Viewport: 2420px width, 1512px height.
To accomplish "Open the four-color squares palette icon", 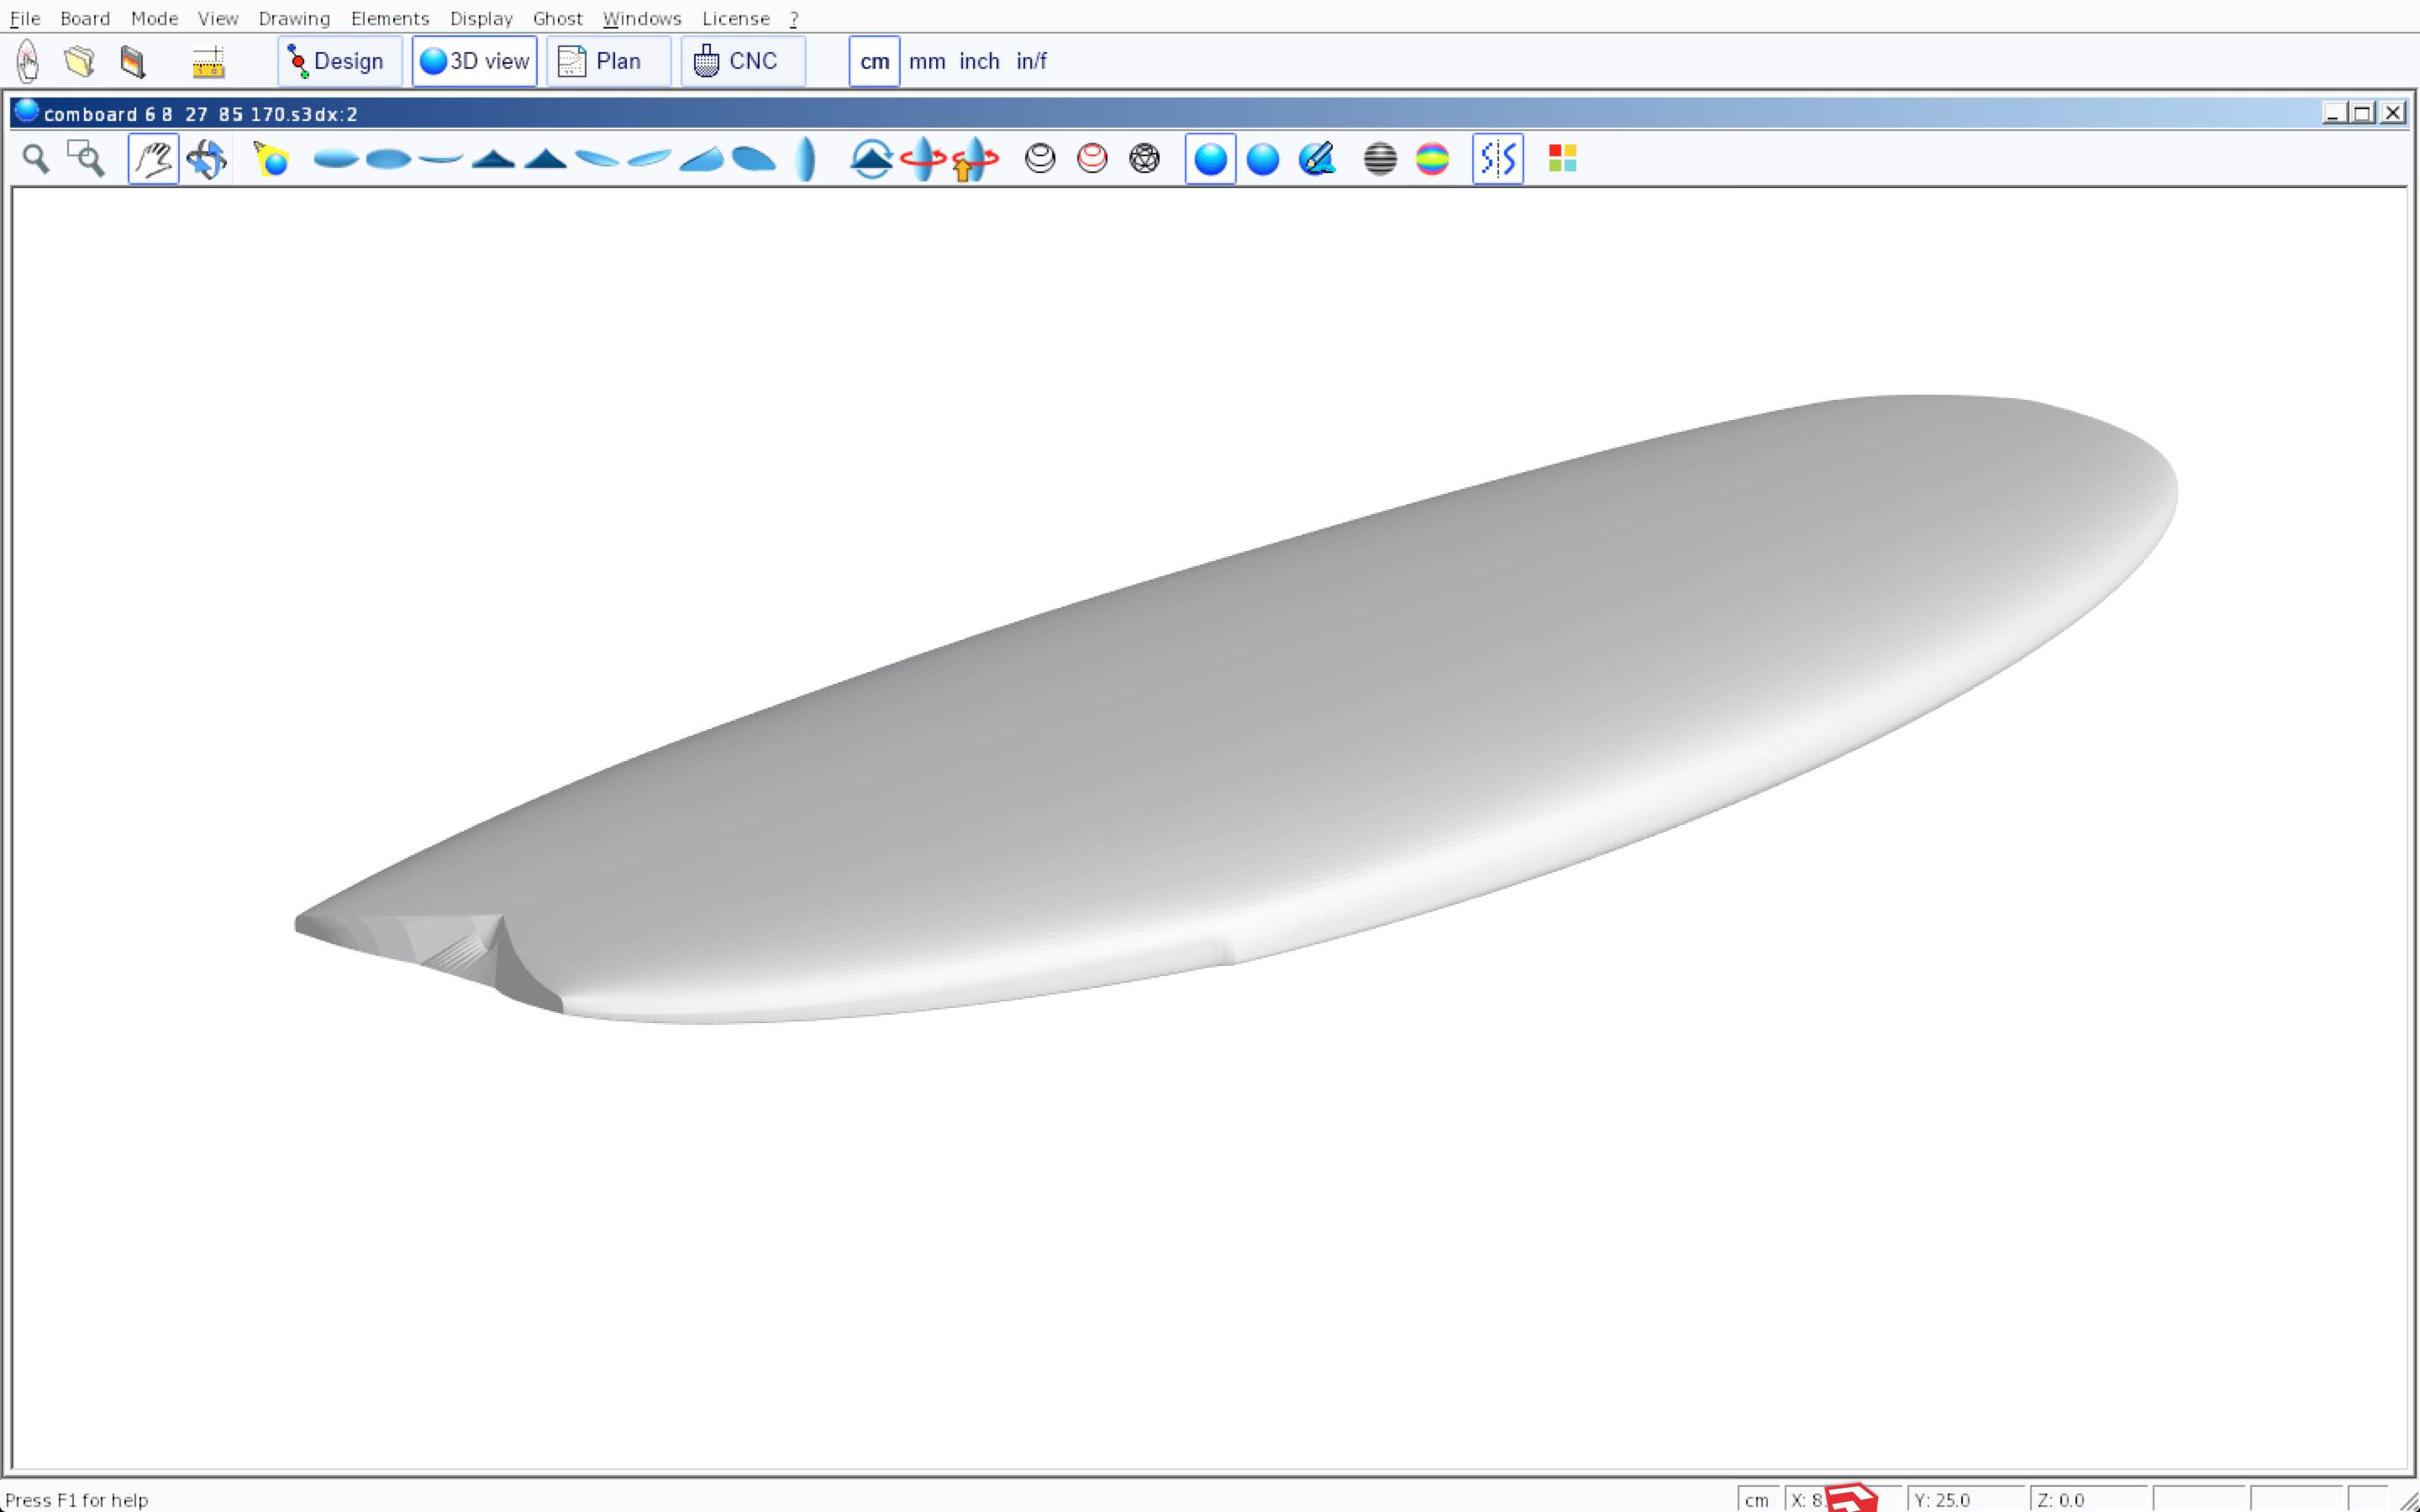I will point(1562,159).
